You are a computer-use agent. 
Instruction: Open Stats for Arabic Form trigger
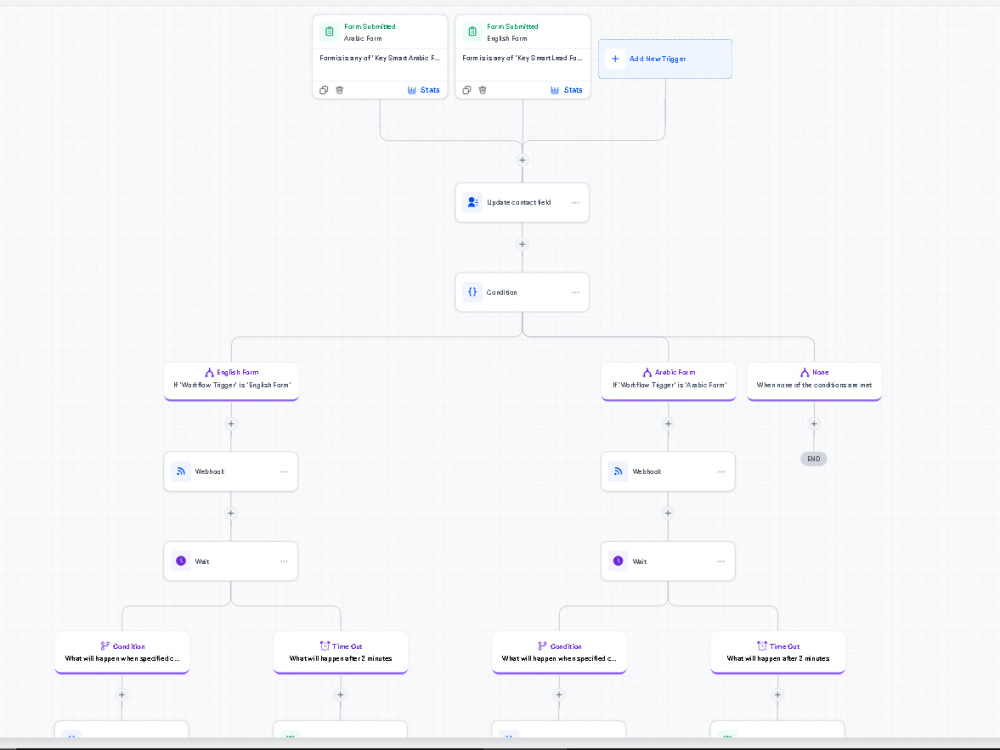click(x=423, y=90)
